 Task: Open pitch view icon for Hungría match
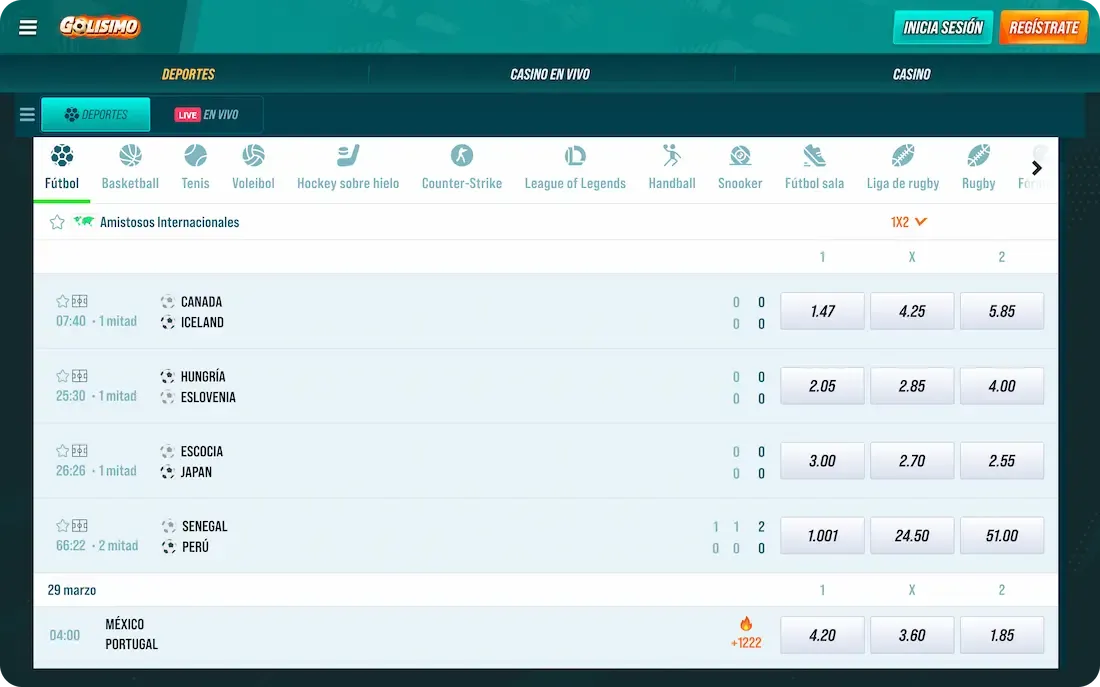[80, 376]
